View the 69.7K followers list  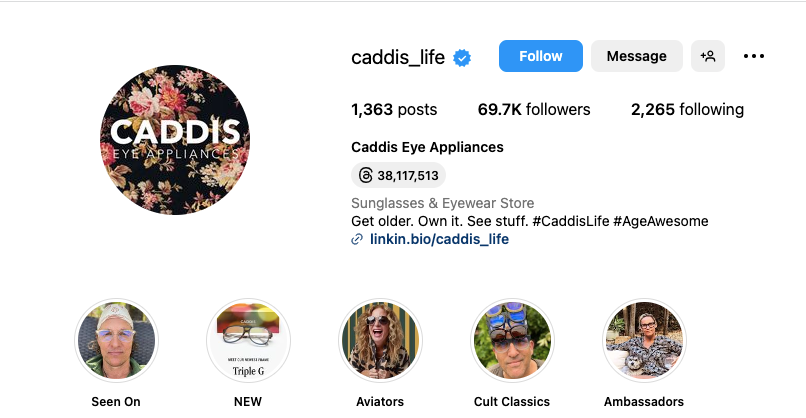[x=534, y=110]
